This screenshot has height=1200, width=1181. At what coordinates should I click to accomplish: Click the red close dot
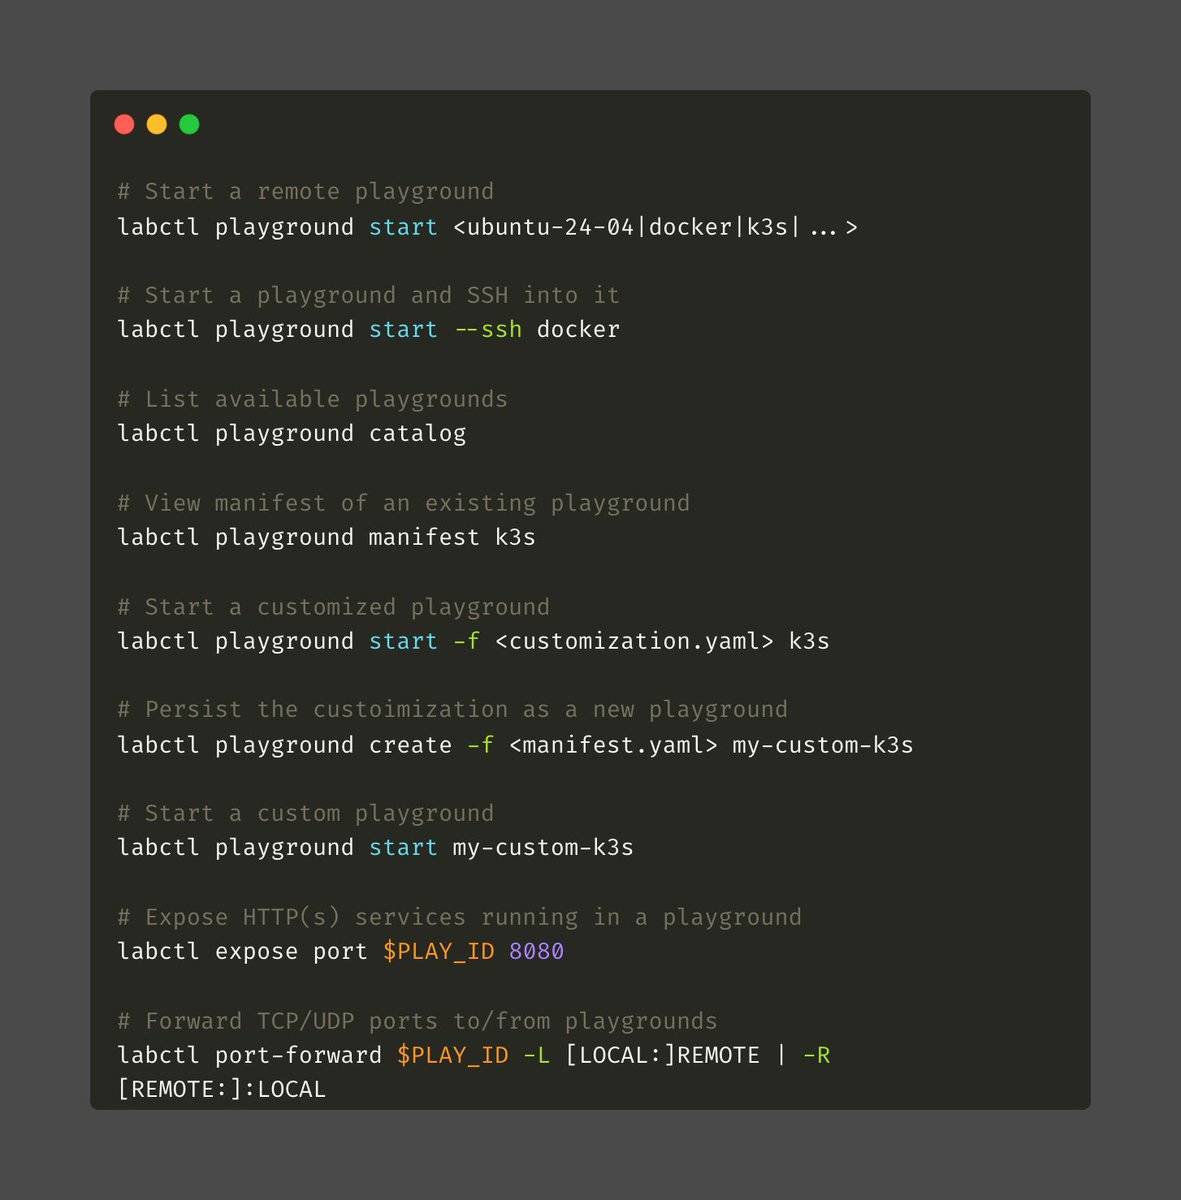coord(124,124)
